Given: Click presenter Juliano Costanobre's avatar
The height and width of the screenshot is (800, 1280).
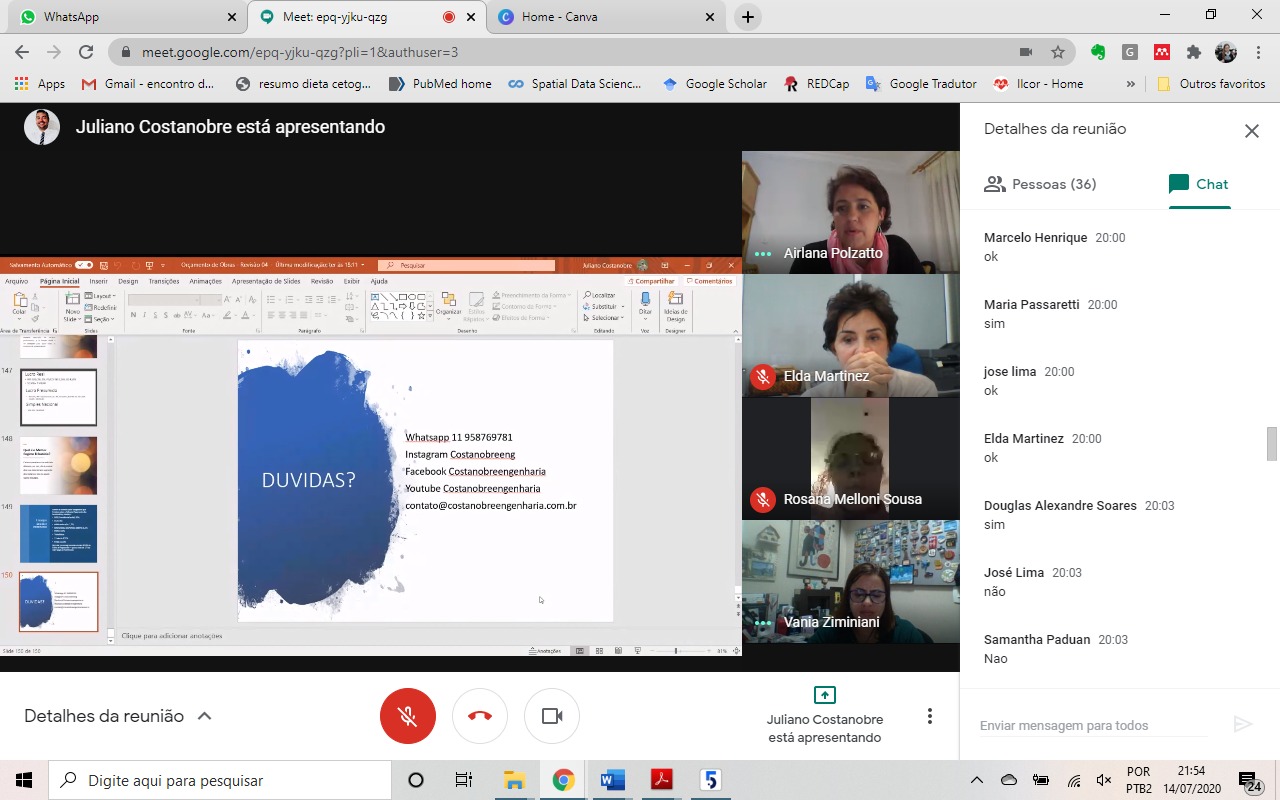Looking at the screenshot, I should [42, 127].
